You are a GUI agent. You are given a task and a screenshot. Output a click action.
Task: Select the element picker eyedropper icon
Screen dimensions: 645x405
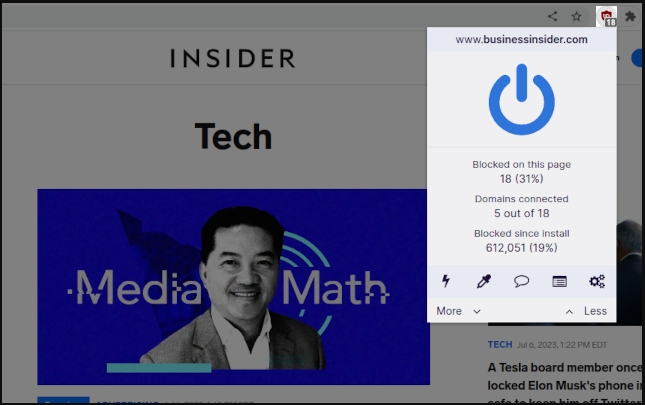pyautogui.click(x=484, y=281)
